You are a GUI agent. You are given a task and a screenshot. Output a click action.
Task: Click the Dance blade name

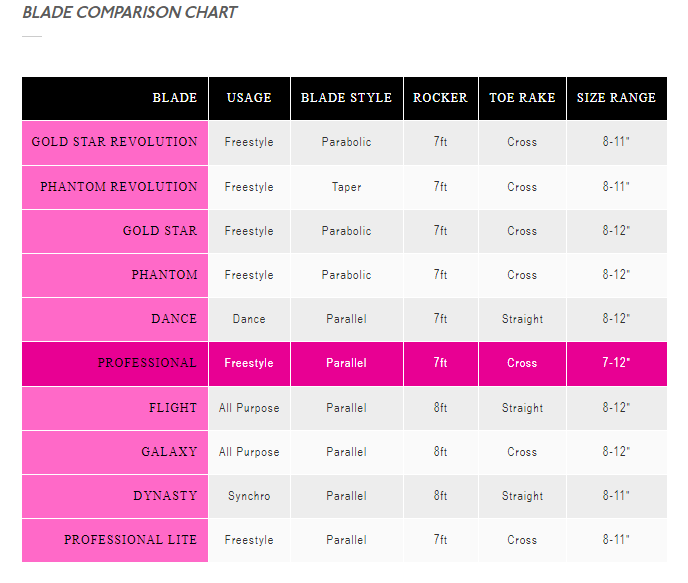coord(174,319)
